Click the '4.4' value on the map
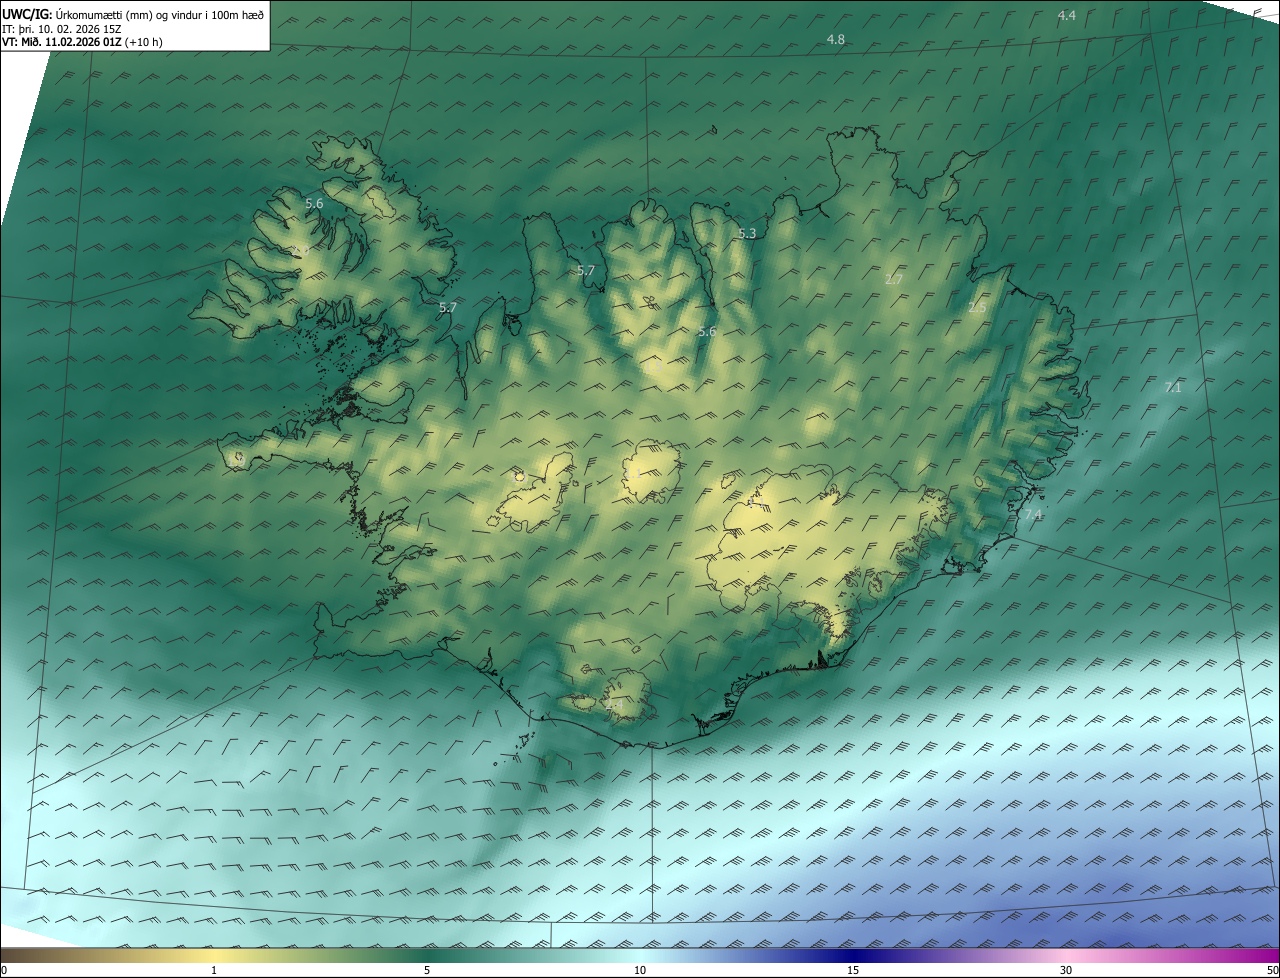The width and height of the screenshot is (1280, 978). (1067, 15)
